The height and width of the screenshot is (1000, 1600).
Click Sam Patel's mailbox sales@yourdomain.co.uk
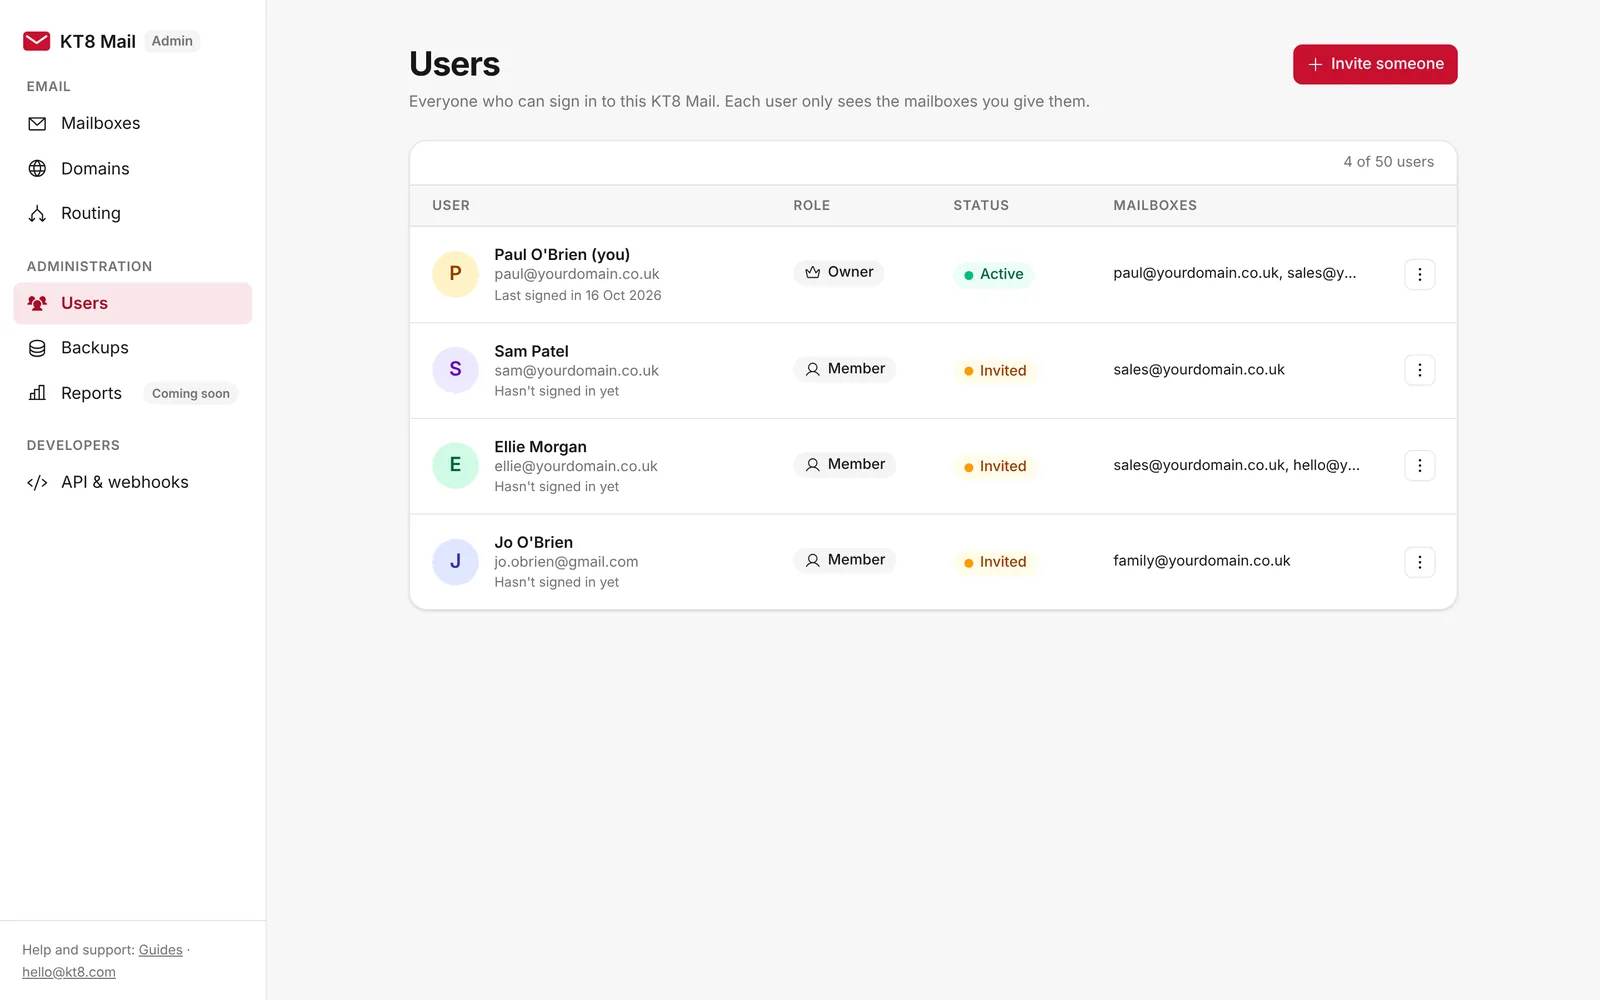click(1199, 369)
